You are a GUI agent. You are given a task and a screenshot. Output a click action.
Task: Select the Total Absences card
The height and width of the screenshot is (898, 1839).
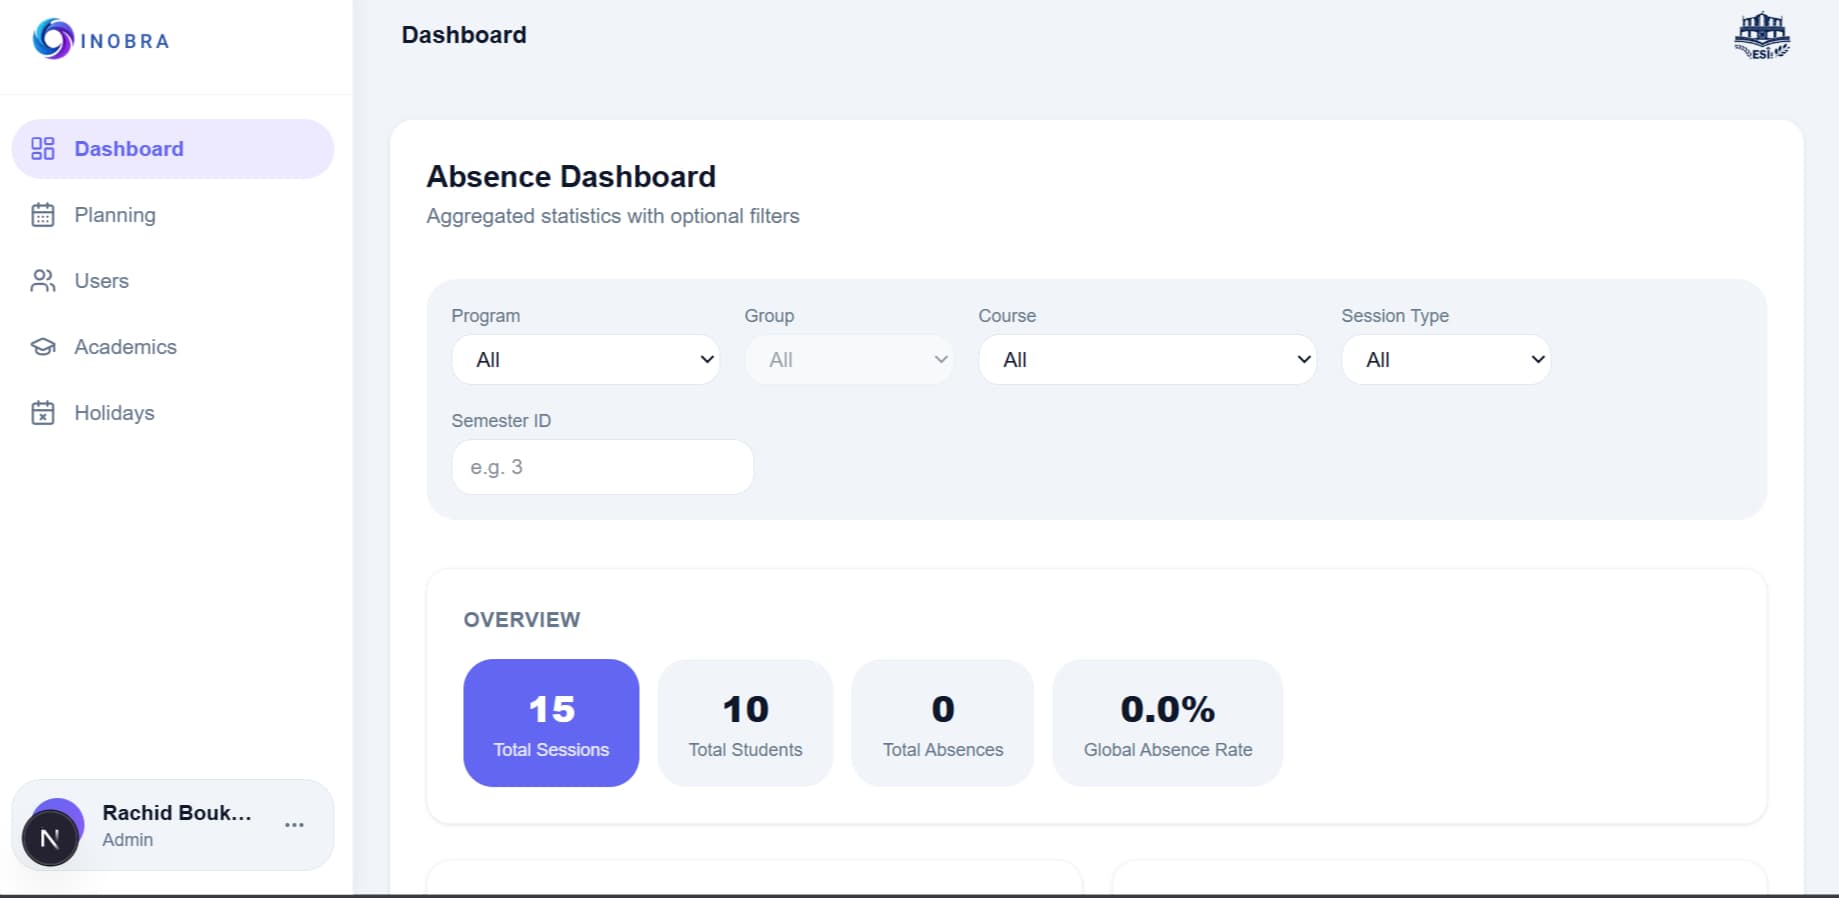coord(943,723)
